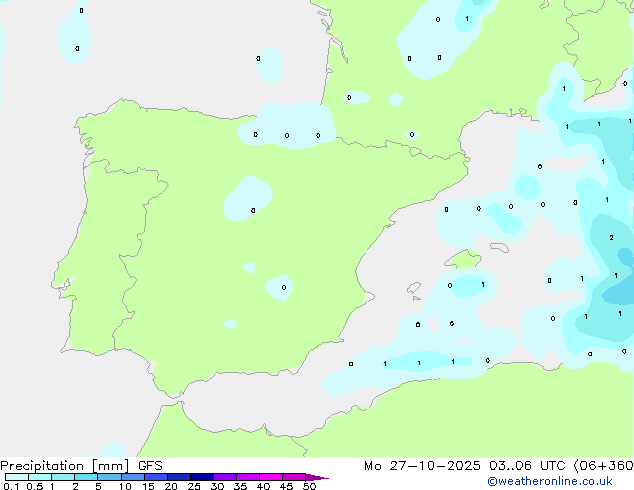Click legend scale label '25'

194,486
